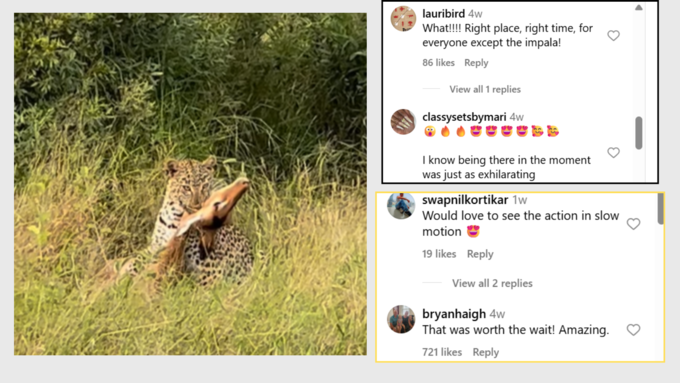The width and height of the screenshot is (680, 383).
Task: Expand View all 2 replies under swapnilkortikar
Action: click(x=492, y=283)
